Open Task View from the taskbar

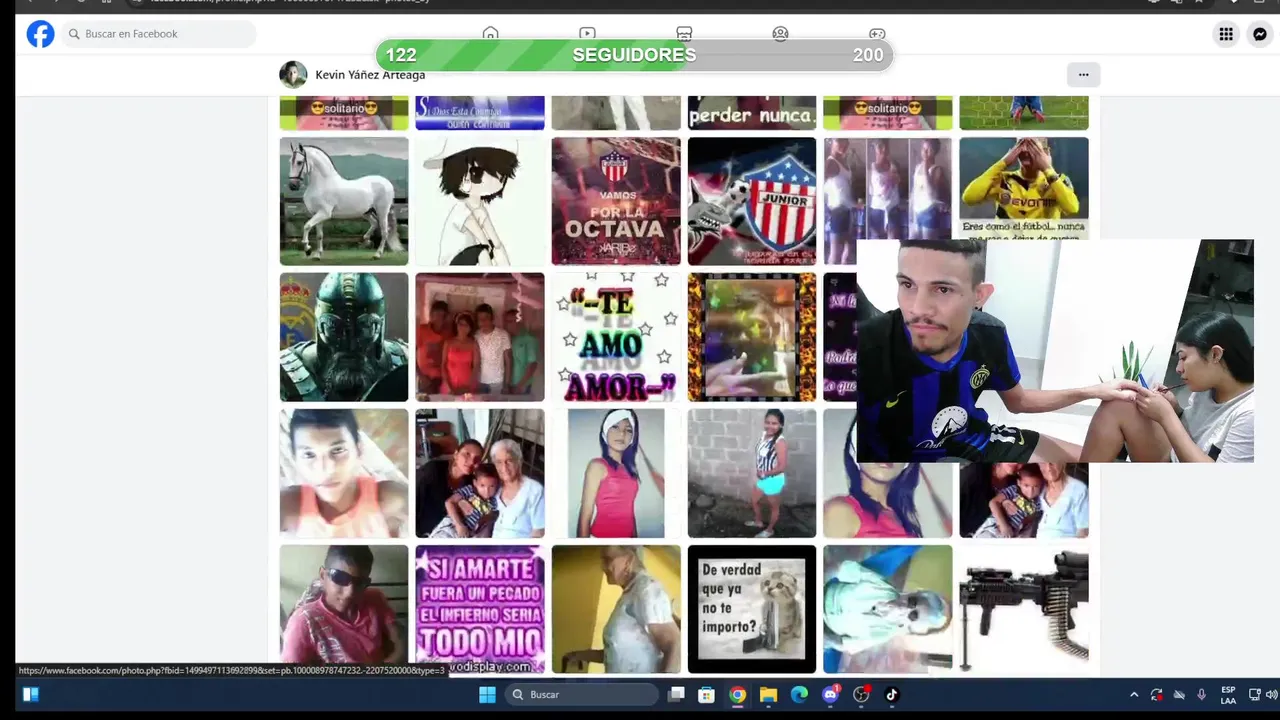coord(677,694)
